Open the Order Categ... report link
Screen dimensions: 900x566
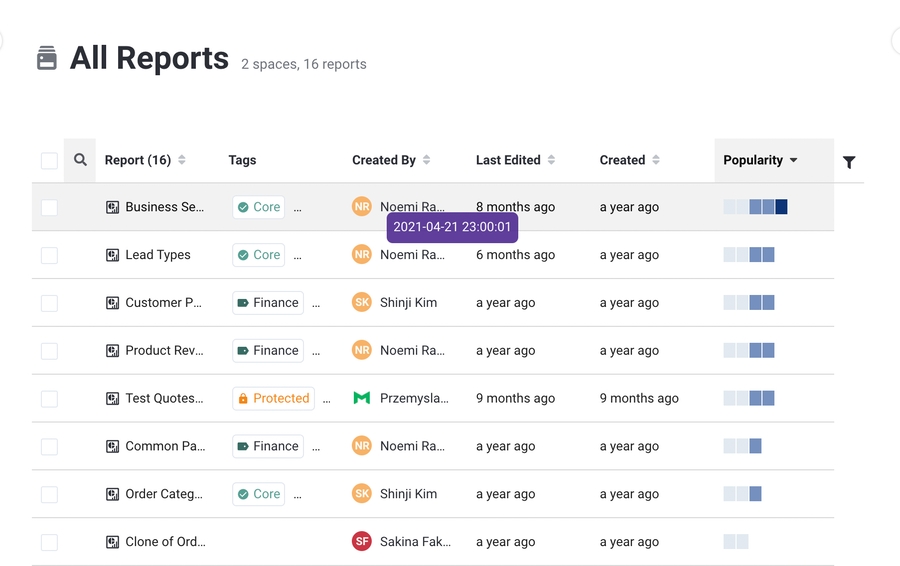click(164, 494)
